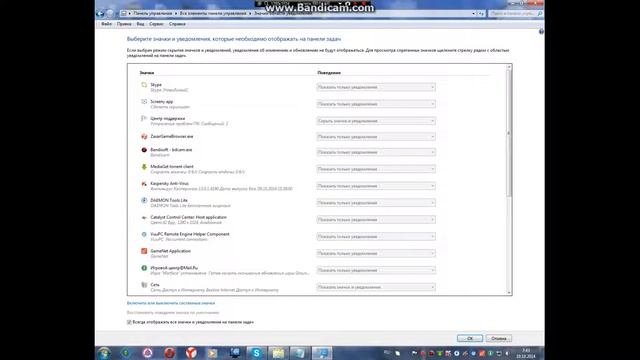Click the VuuPC Remote Engine icon
The height and width of the screenshot is (360, 640).
click(144, 234)
